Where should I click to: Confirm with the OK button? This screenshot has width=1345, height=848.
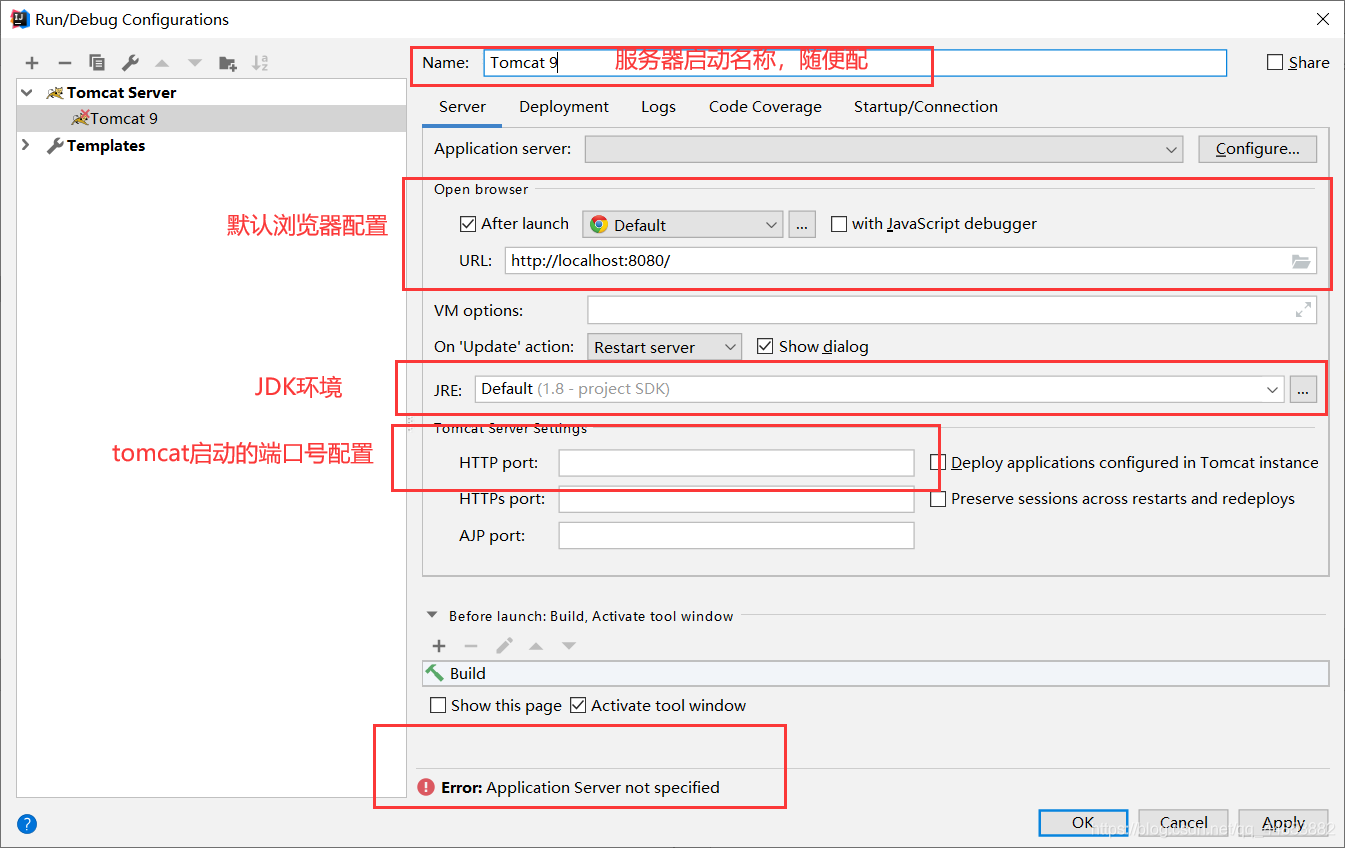(1083, 822)
